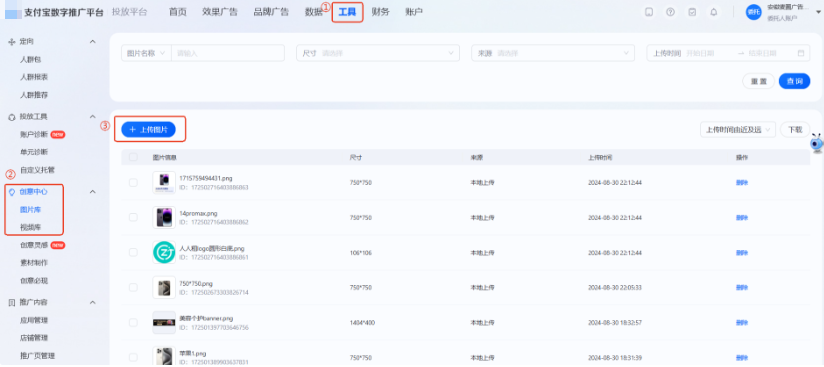This screenshot has width=824, height=367.
Task: Click the 重置 button
Action: tap(758, 81)
